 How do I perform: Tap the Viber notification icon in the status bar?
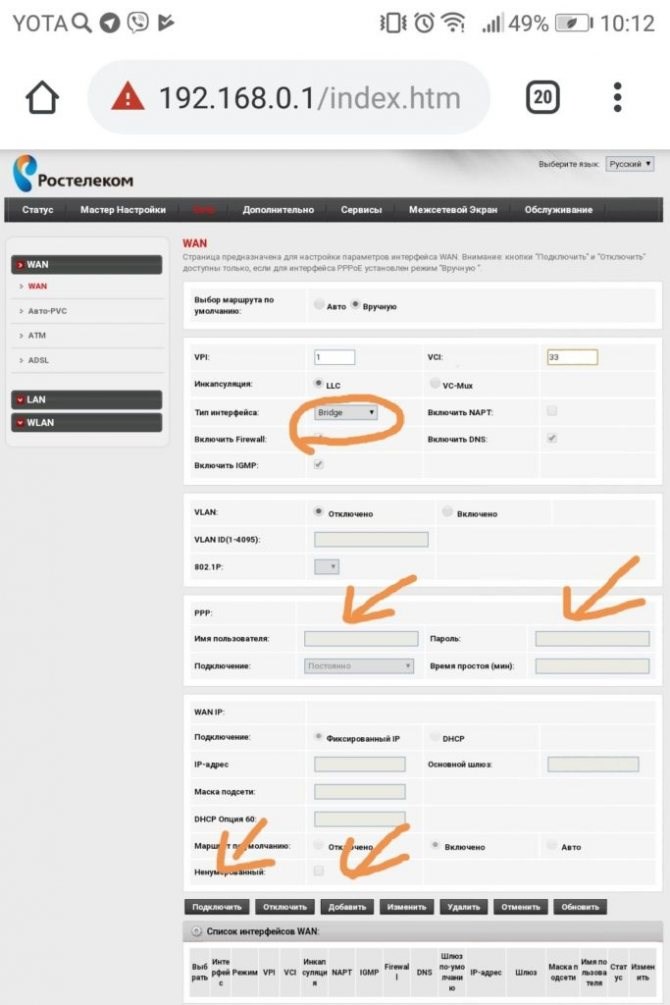(138, 23)
